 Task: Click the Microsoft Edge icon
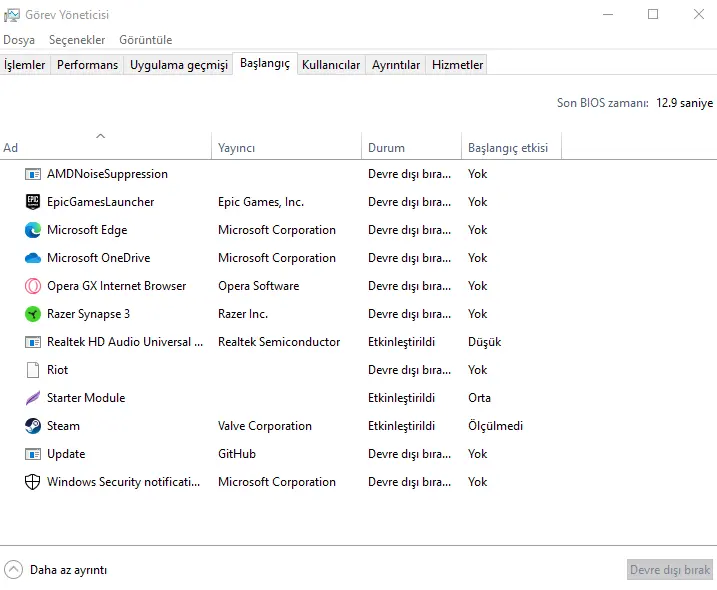32,230
